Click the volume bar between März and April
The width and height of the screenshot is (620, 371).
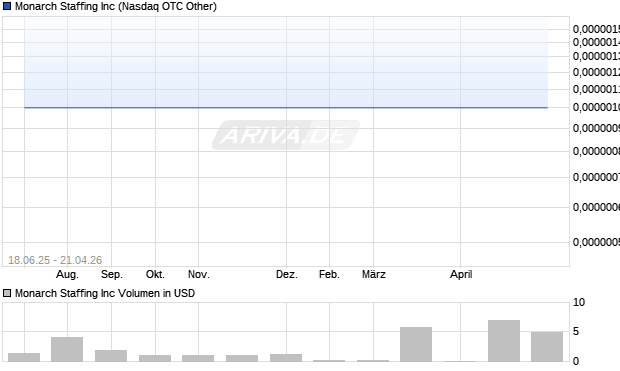point(416,344)
